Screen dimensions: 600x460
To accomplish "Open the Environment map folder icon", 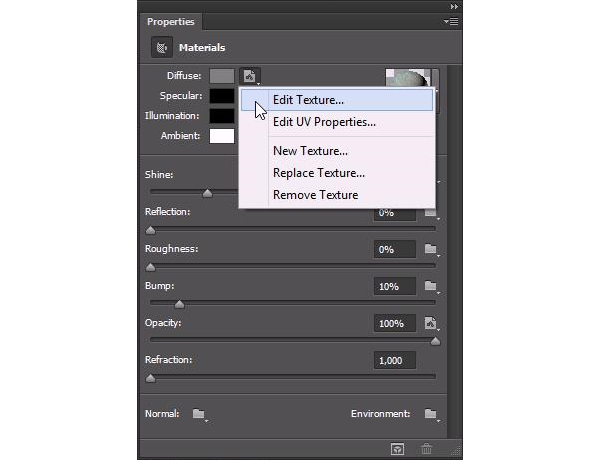I will coord(431,414).
